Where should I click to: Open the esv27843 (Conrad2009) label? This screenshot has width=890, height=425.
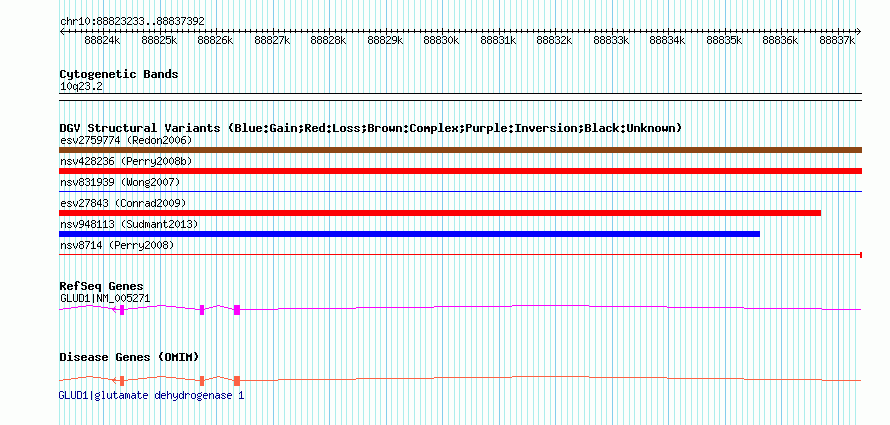(123, 203)
